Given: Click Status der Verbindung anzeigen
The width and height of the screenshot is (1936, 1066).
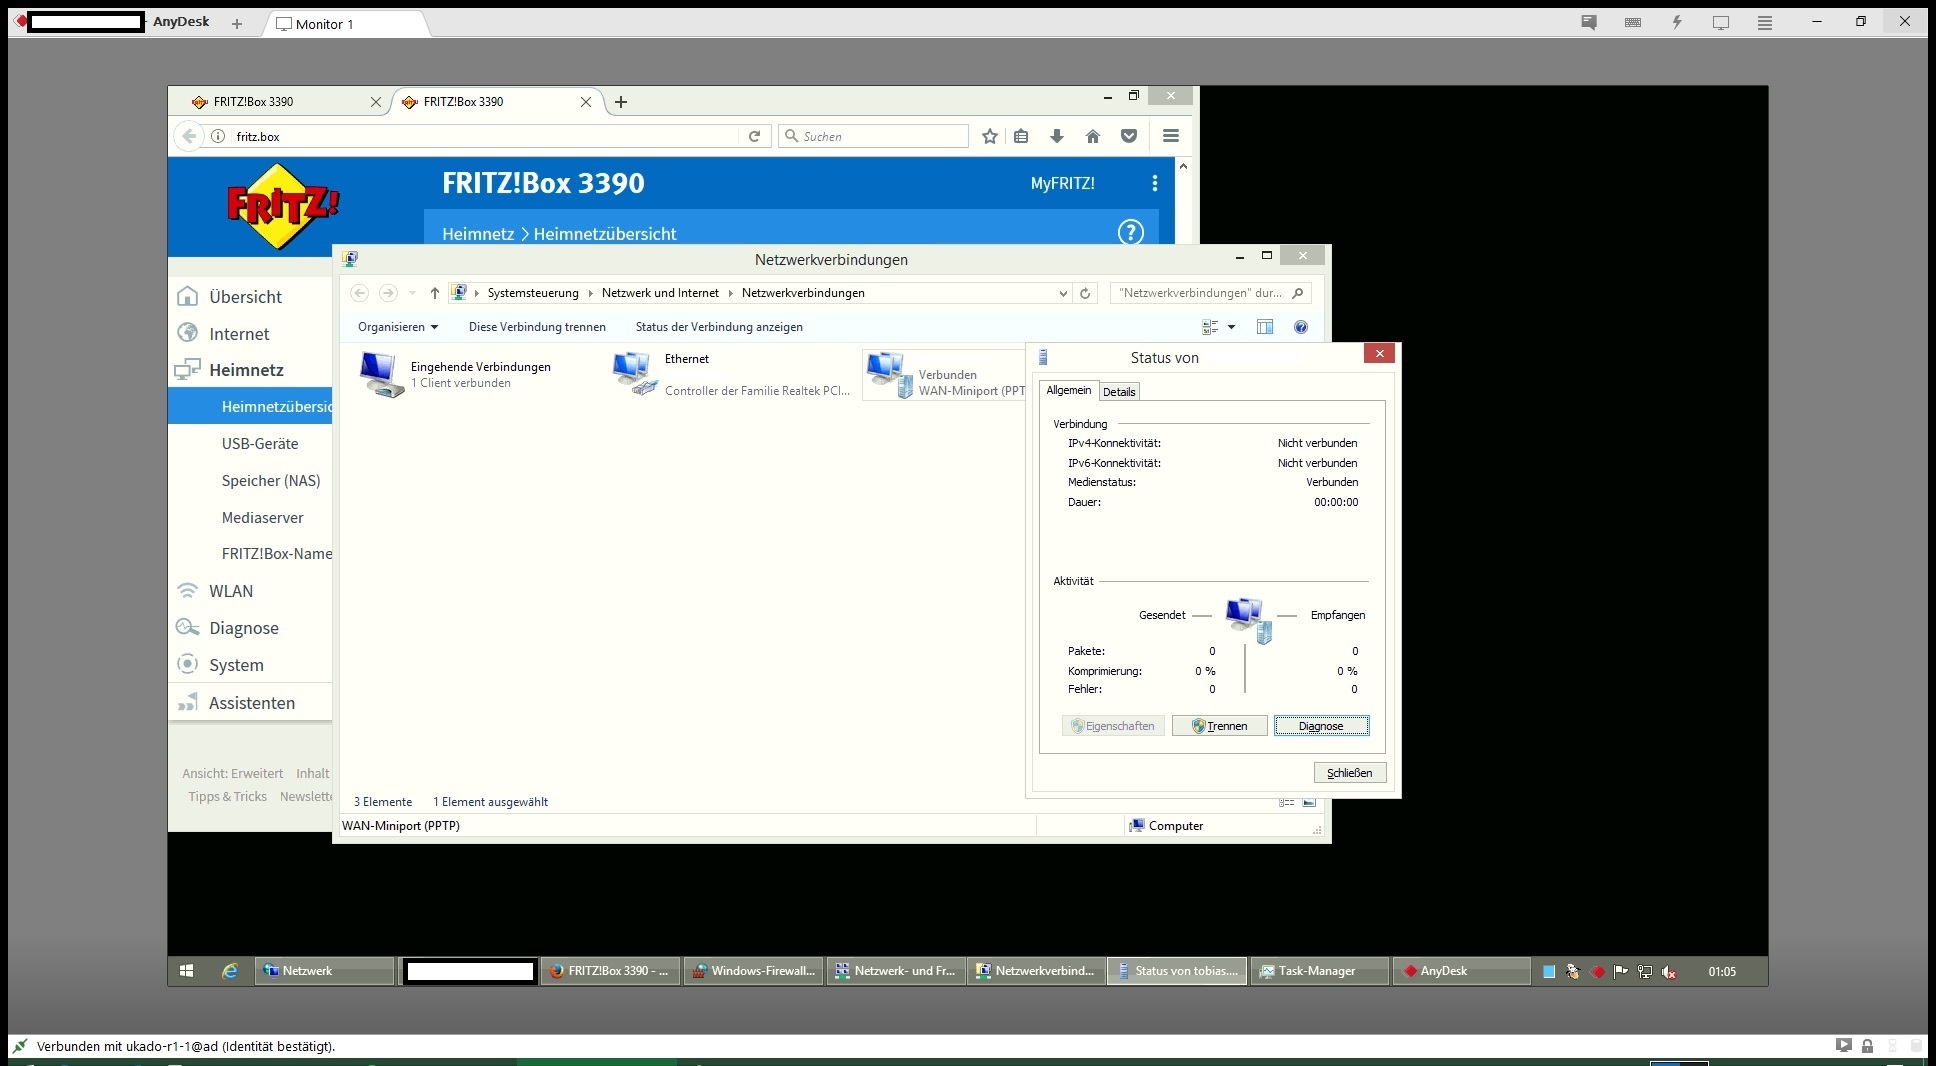Looking at the screenshot, I should click(719, 327).
